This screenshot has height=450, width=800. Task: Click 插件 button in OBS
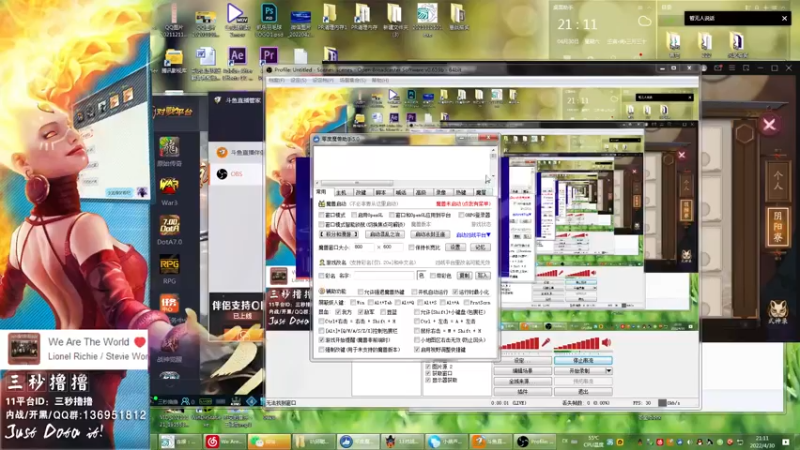coord(522,392)
